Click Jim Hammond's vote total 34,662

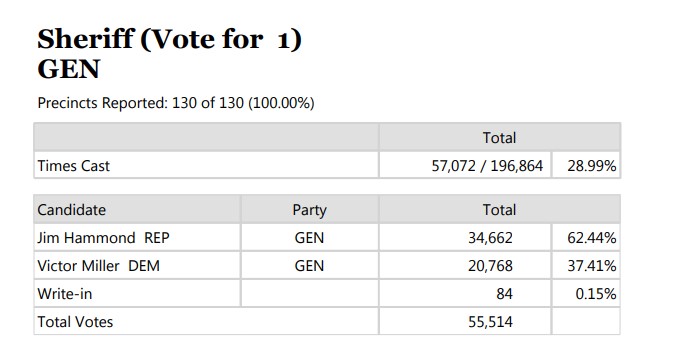point(490,238)
